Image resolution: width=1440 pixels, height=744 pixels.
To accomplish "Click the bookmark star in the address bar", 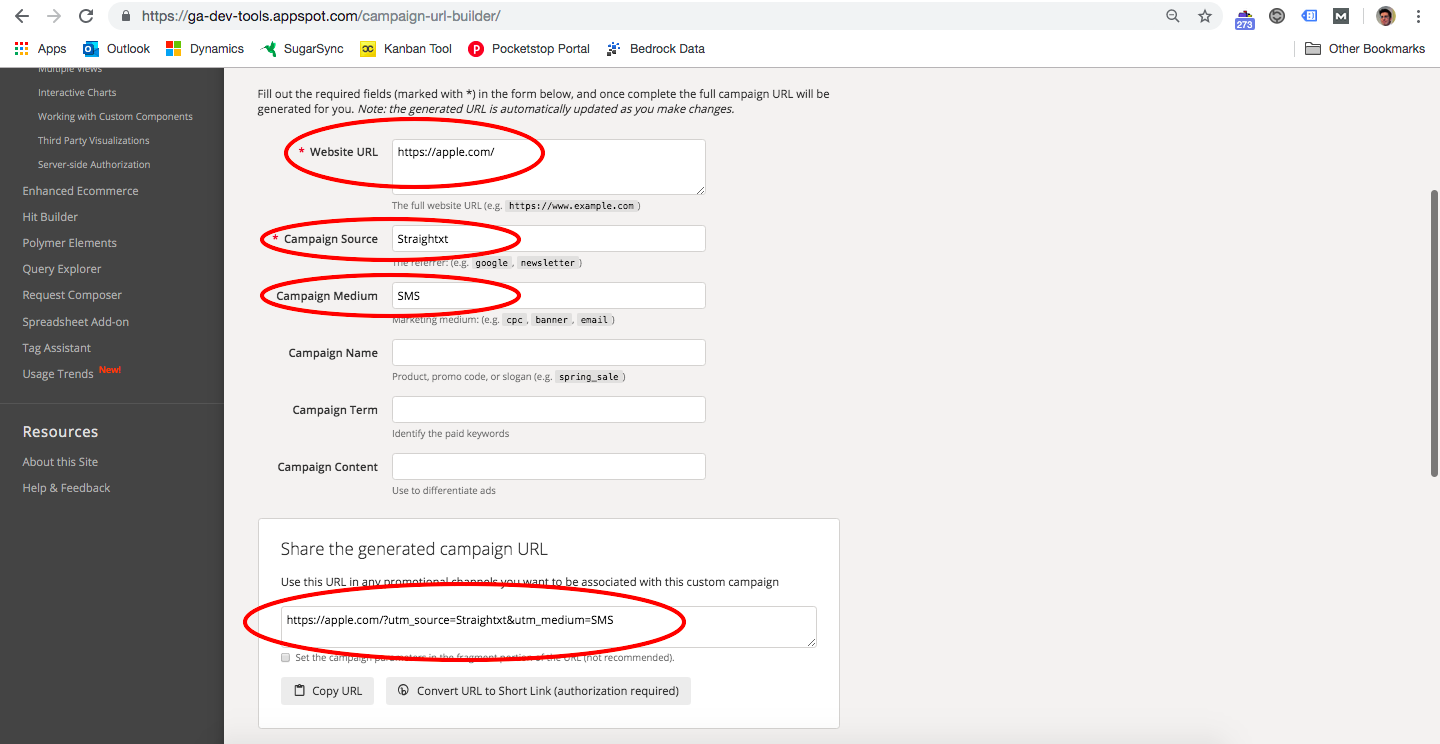I will point(1205,16).
